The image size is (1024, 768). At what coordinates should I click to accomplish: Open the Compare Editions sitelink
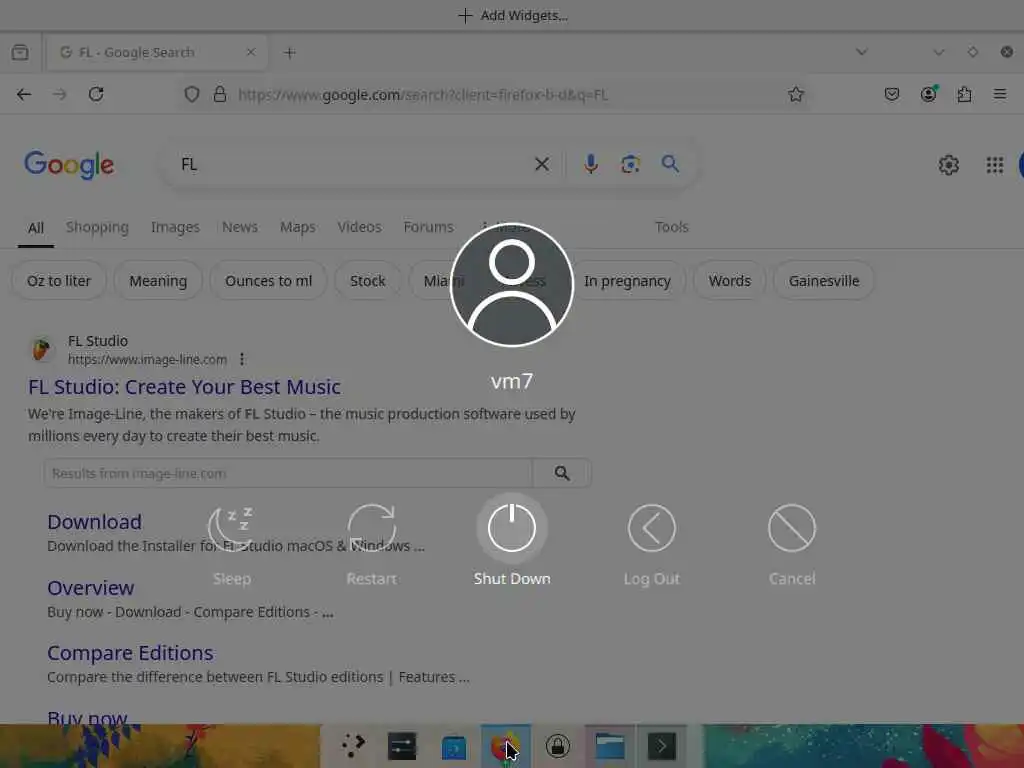tap(130, 653)
